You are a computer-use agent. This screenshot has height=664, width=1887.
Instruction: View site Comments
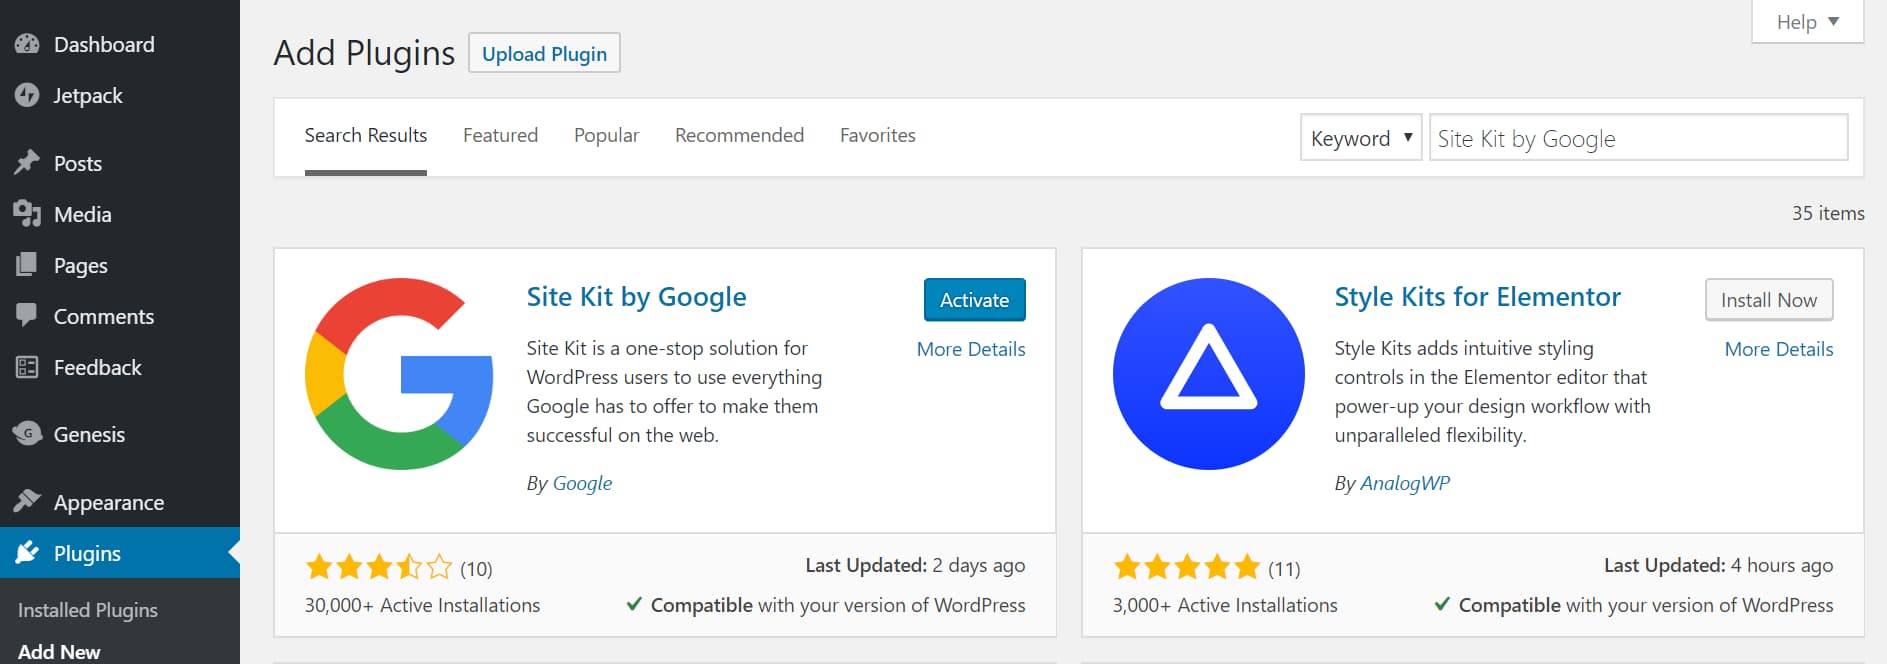point(103,316)
